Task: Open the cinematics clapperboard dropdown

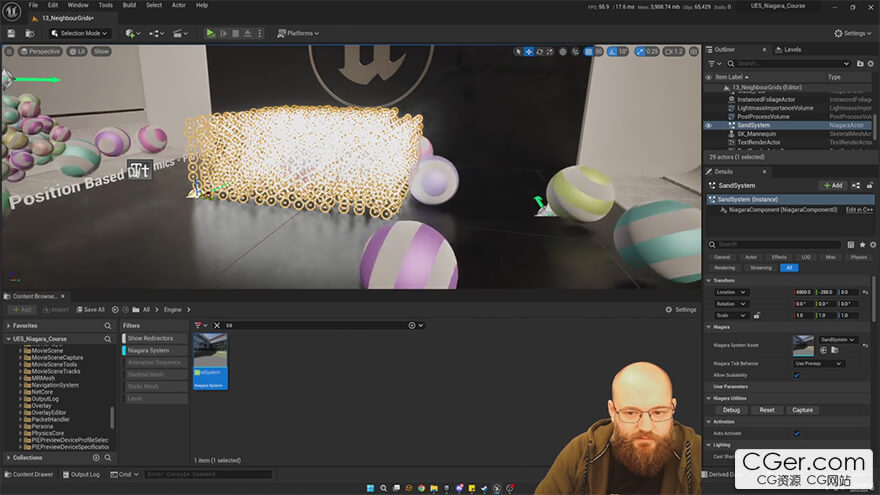Action: tap(180, 34)
